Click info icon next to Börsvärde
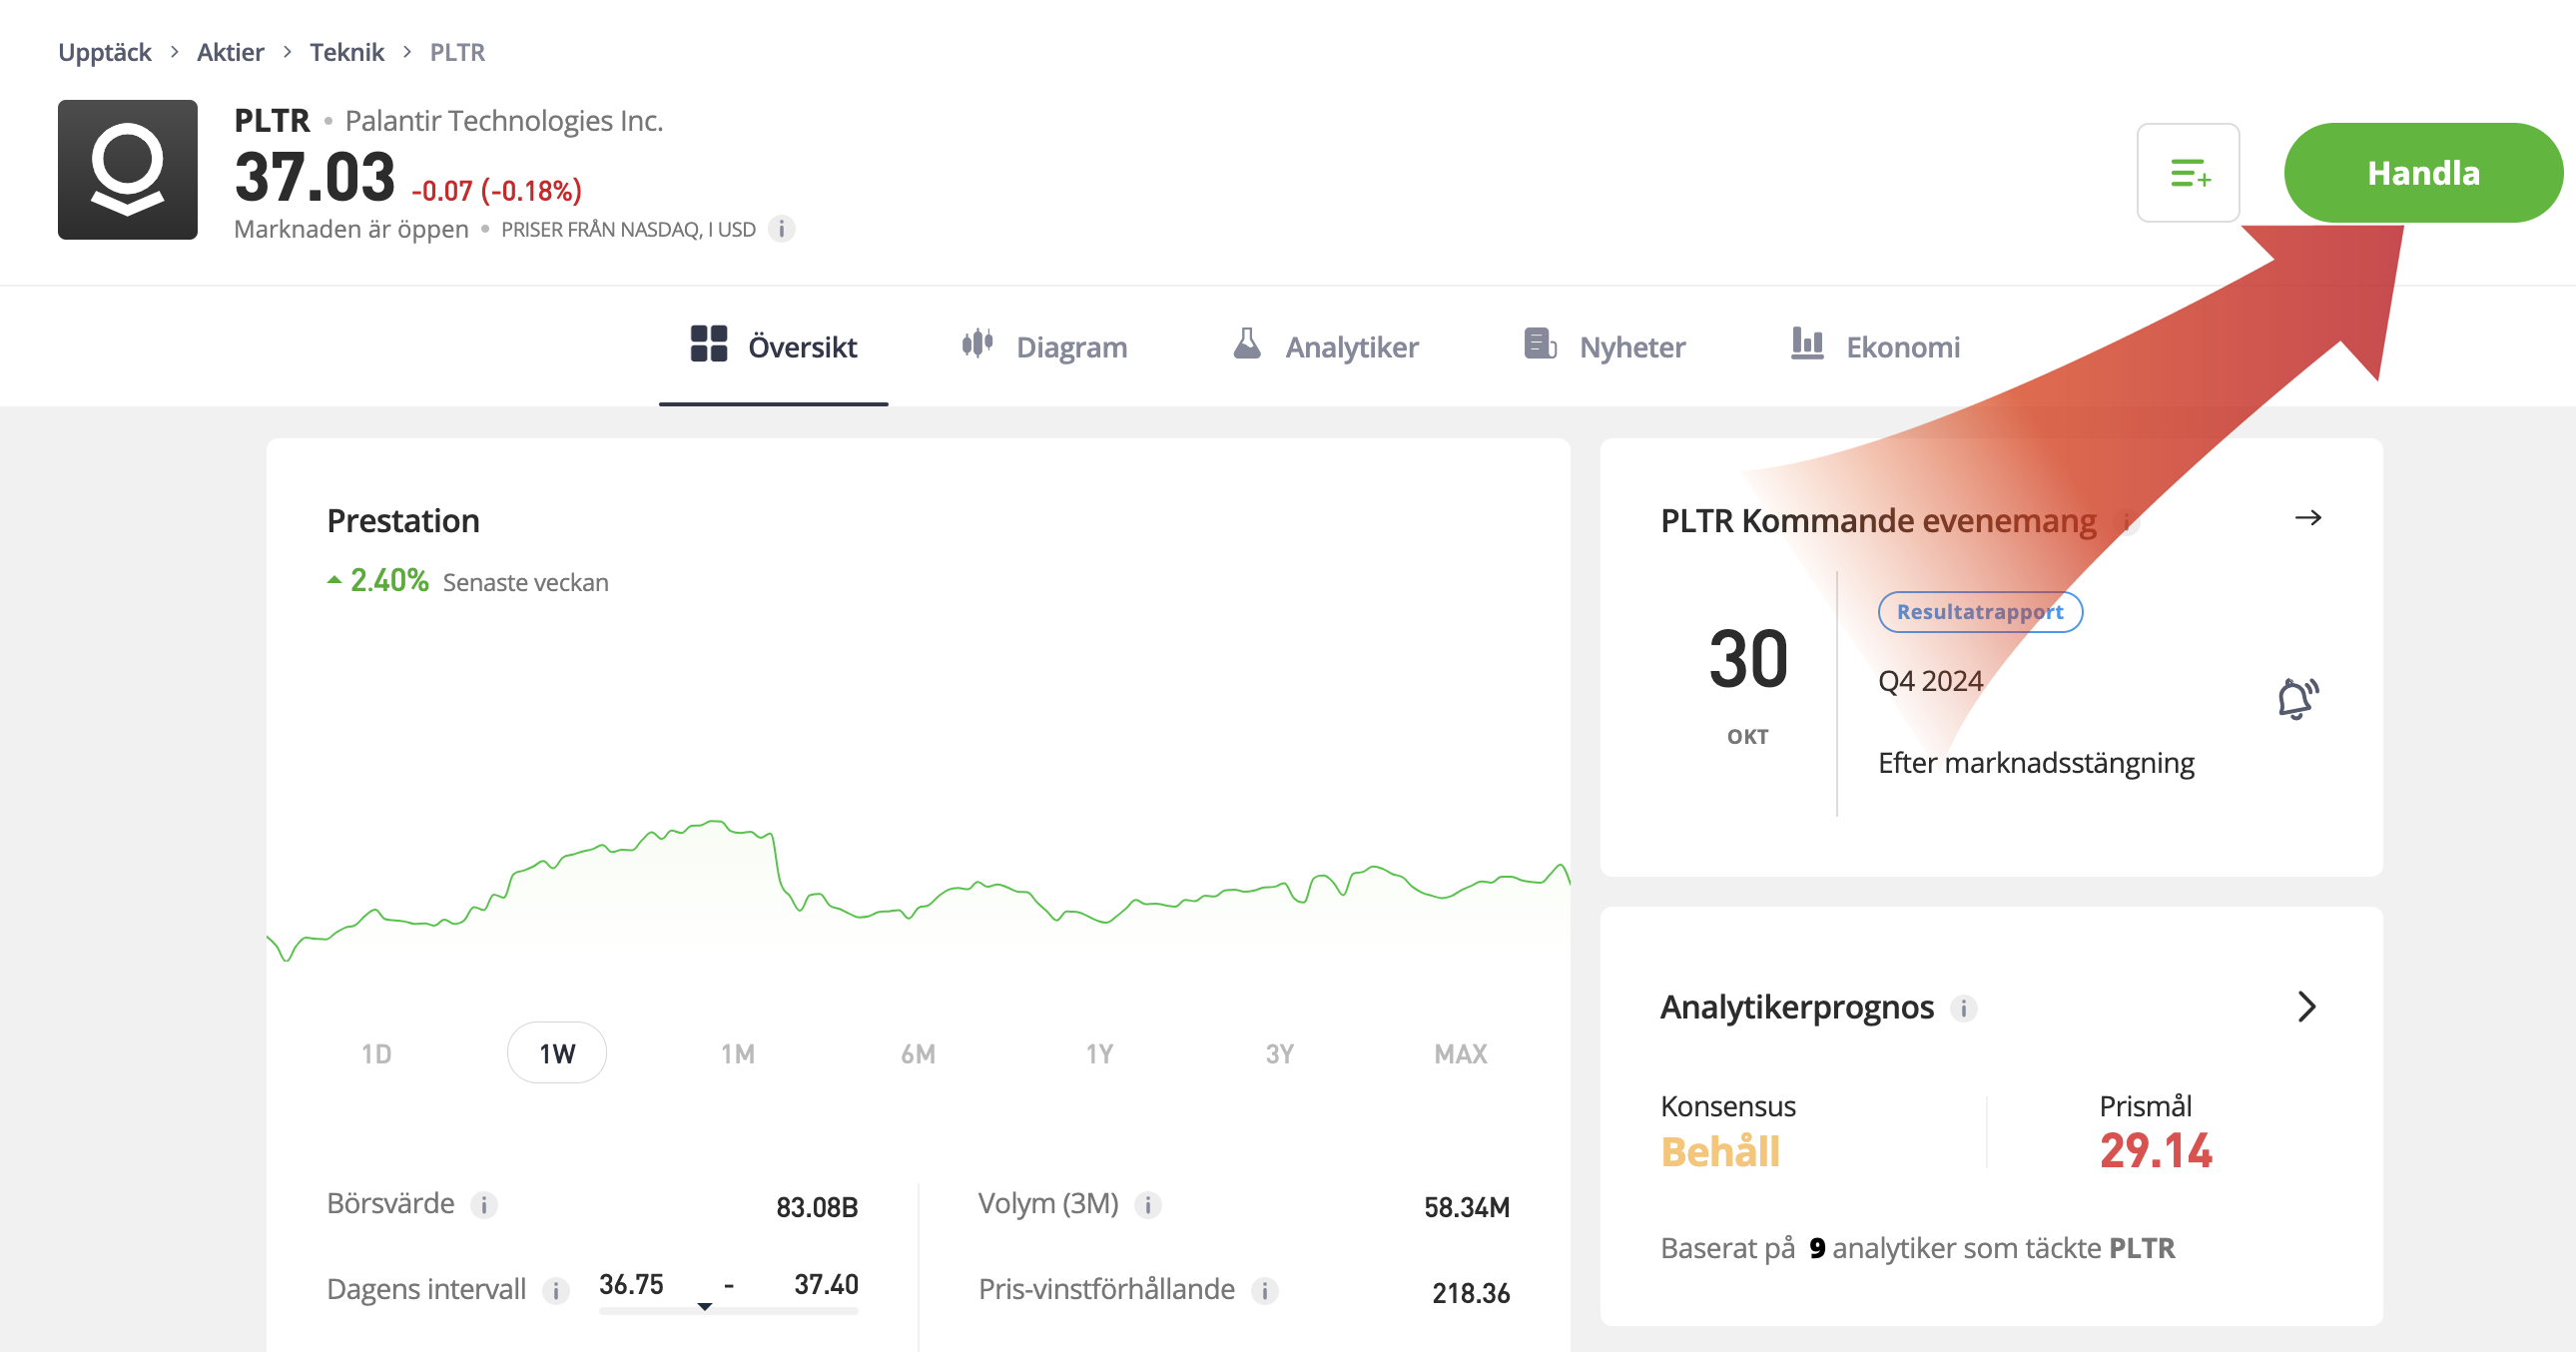 (484, 1205)
